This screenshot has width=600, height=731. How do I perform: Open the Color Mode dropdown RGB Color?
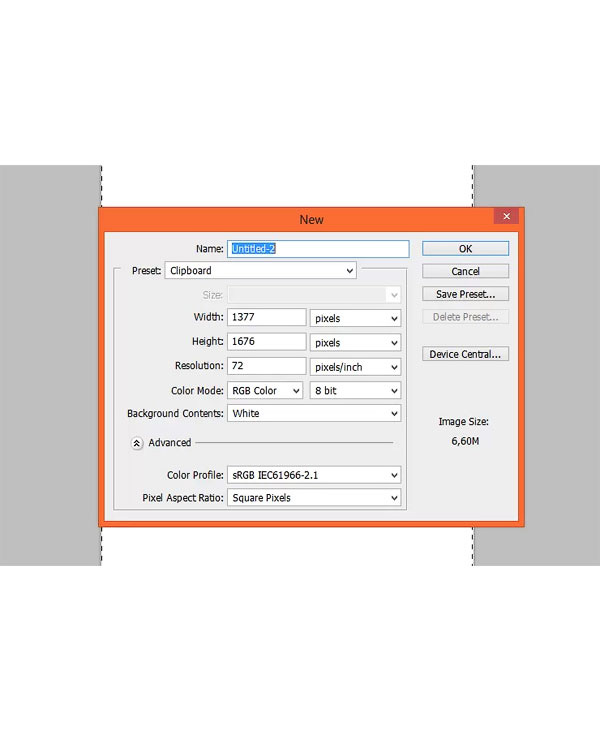(265, 390)
